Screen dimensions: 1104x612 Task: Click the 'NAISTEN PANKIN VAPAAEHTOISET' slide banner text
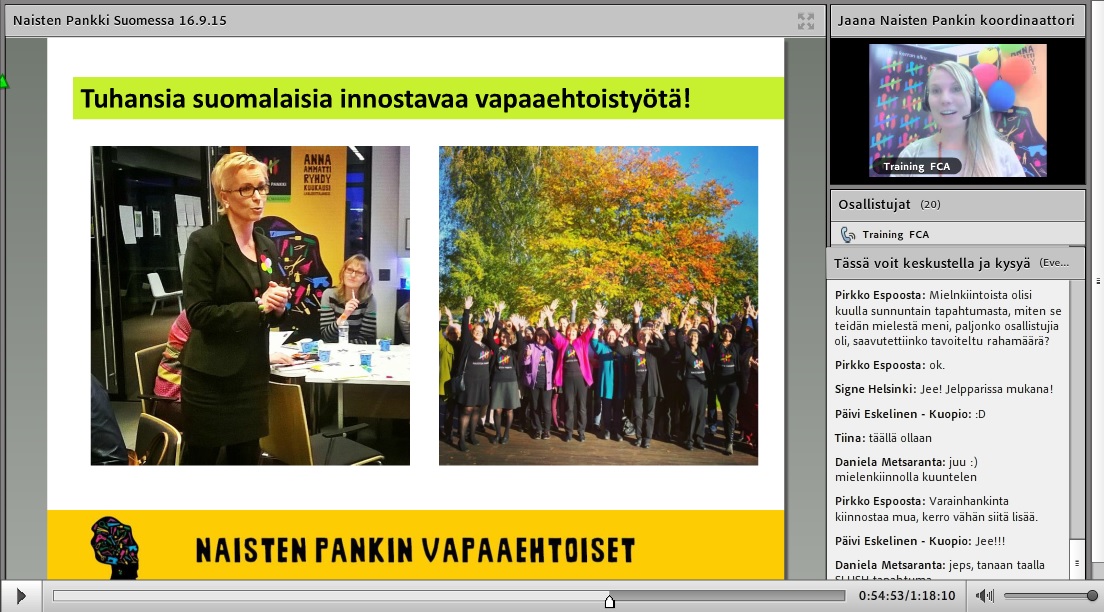(x=415, y=551)
